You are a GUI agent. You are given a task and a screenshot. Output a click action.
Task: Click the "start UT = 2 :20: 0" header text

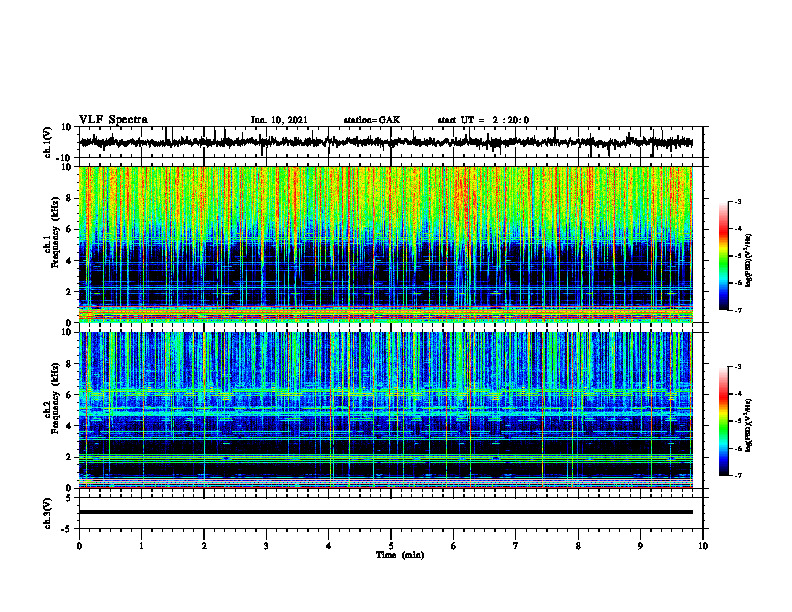(x=483, y=120)
